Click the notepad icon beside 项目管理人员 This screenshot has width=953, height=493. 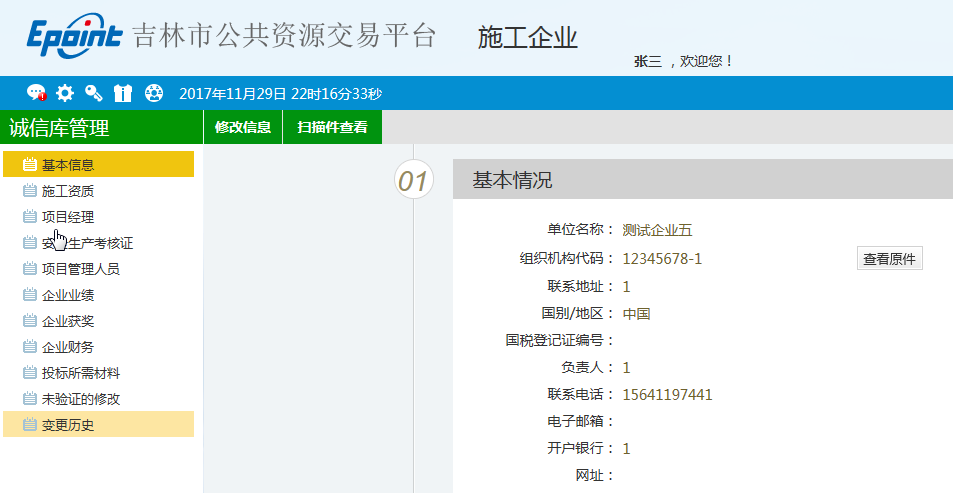click(30, 268)
